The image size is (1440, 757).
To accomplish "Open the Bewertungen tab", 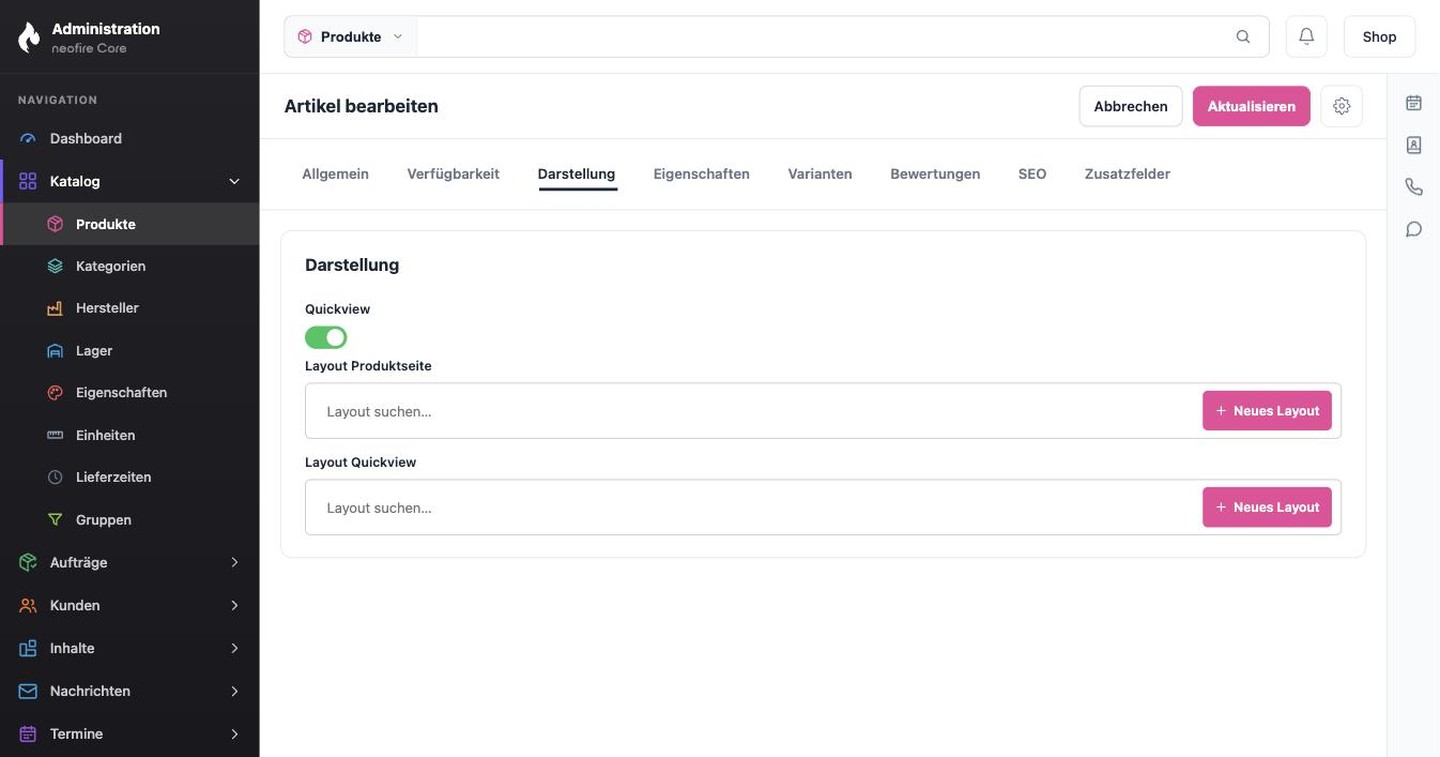I will (x=935, y=174).
